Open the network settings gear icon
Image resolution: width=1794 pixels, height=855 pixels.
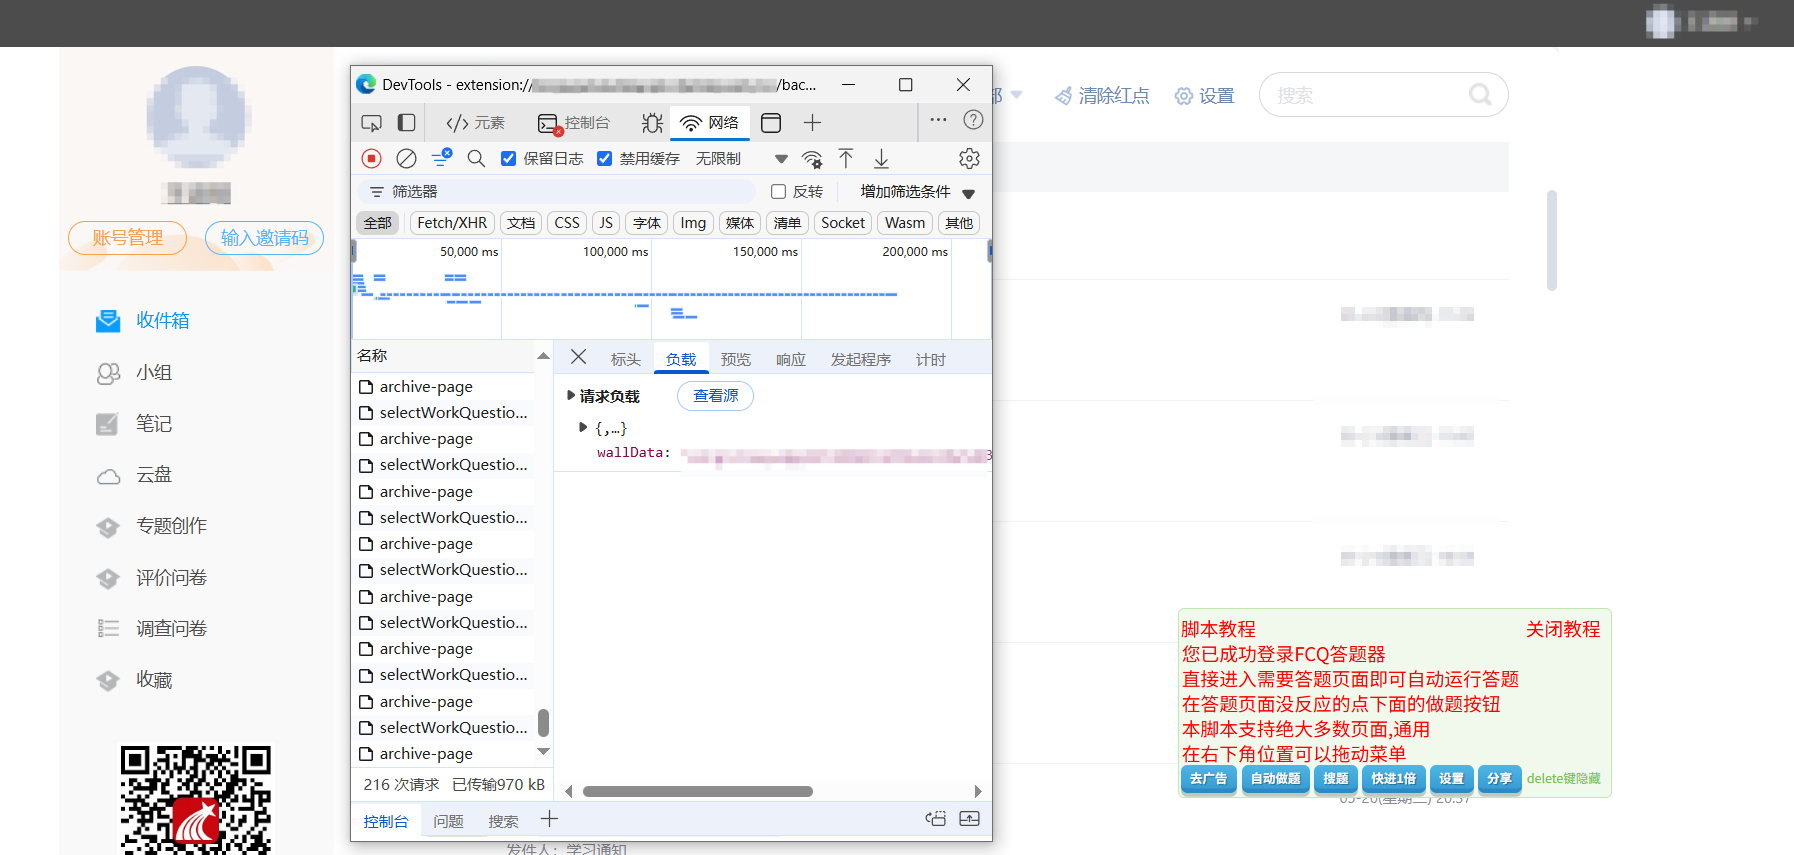pyautogui.click(x=968, y=158)
